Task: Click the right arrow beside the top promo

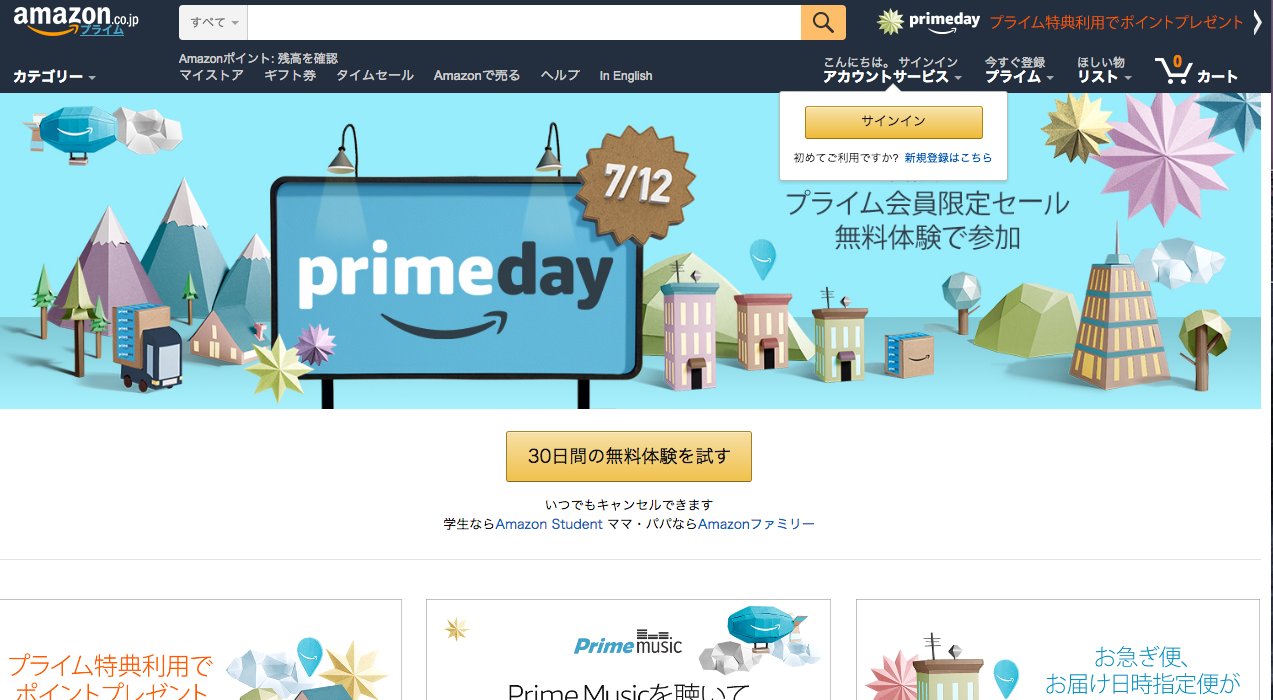Action: (x=1257, y=22)
